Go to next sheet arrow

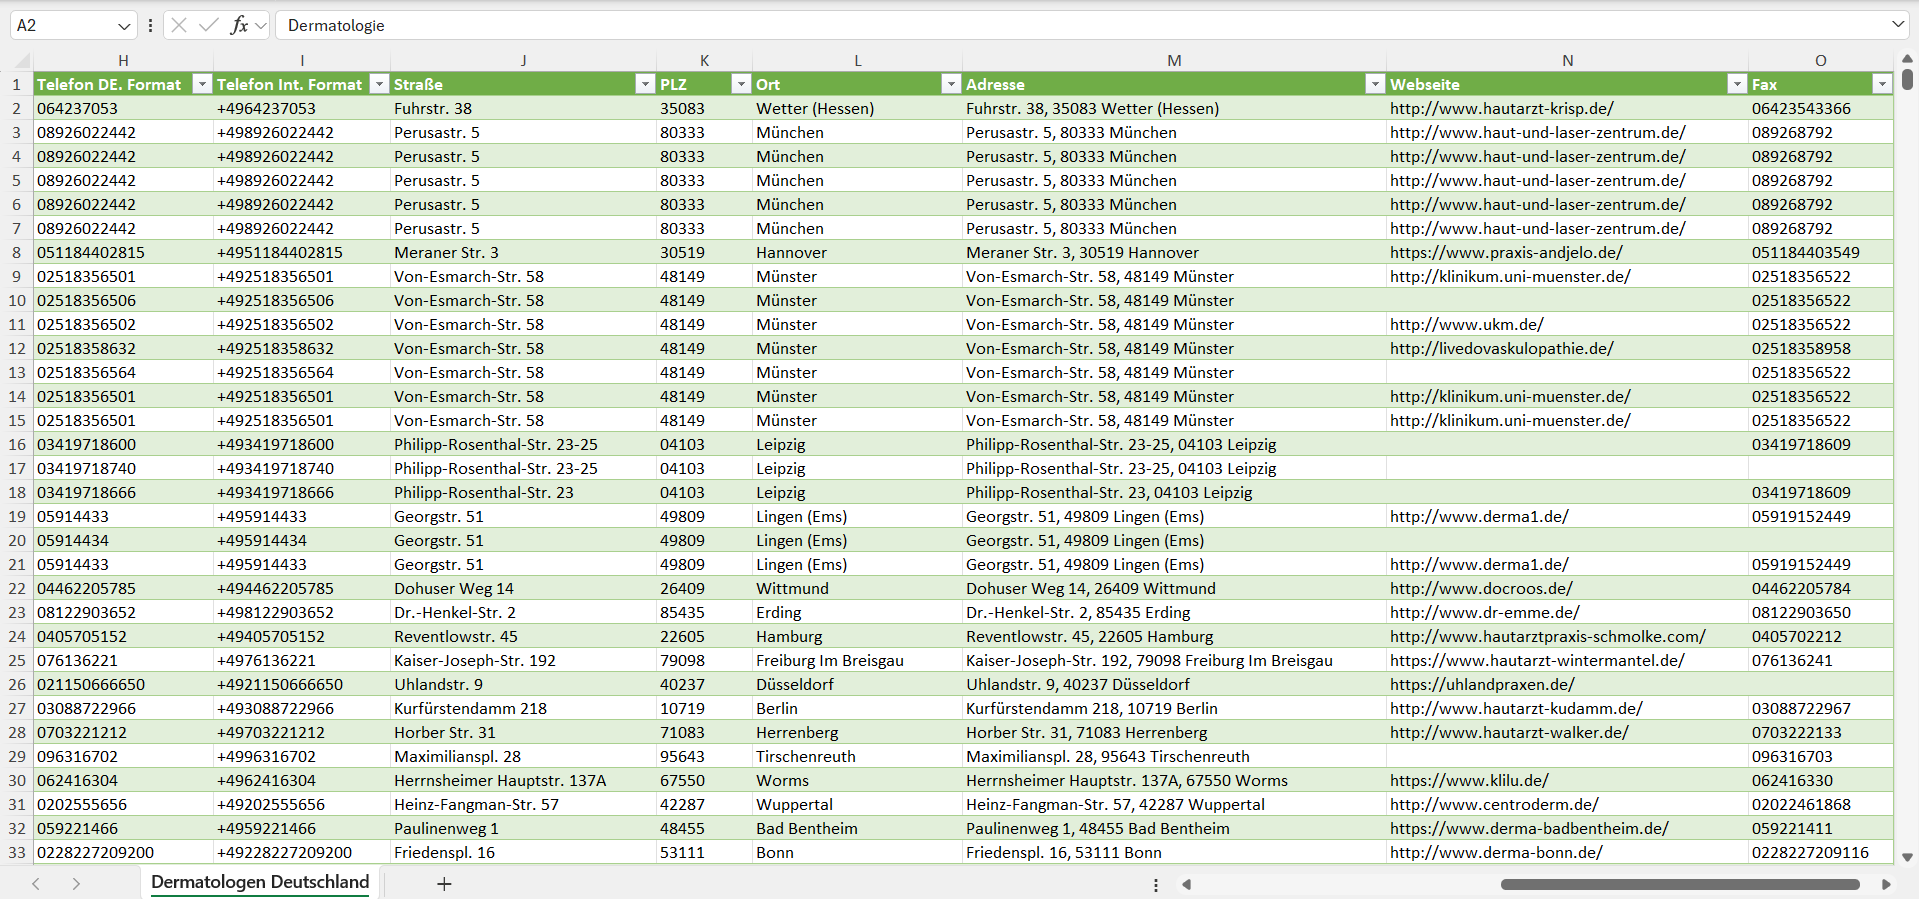76,884
